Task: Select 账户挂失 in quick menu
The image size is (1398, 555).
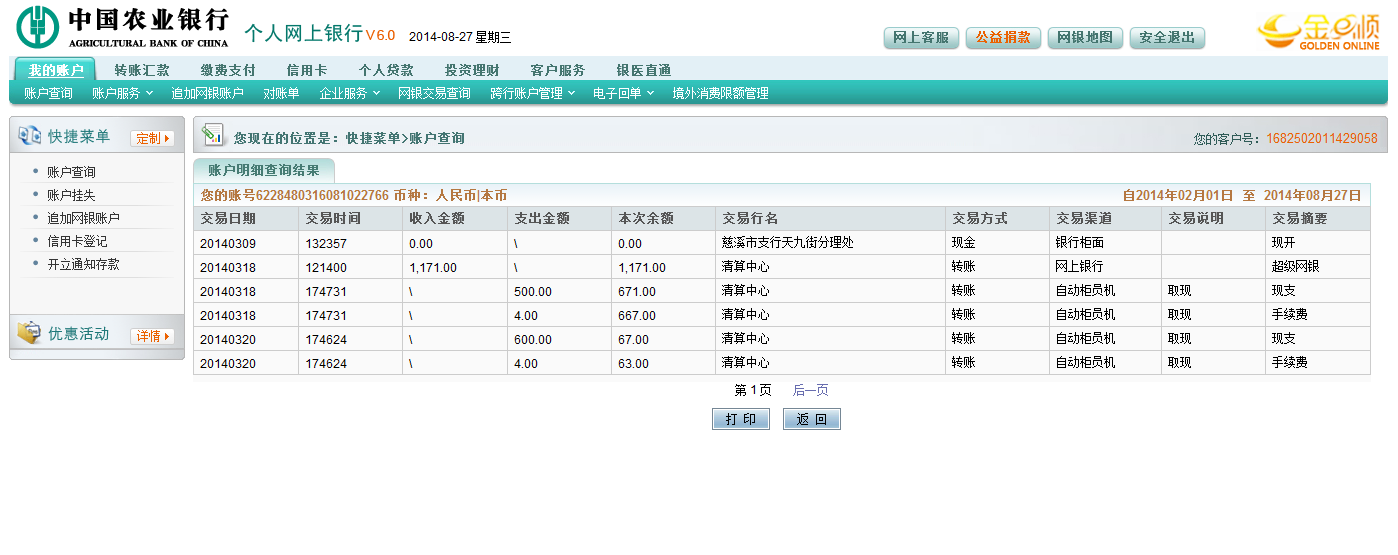Action: 71,195
